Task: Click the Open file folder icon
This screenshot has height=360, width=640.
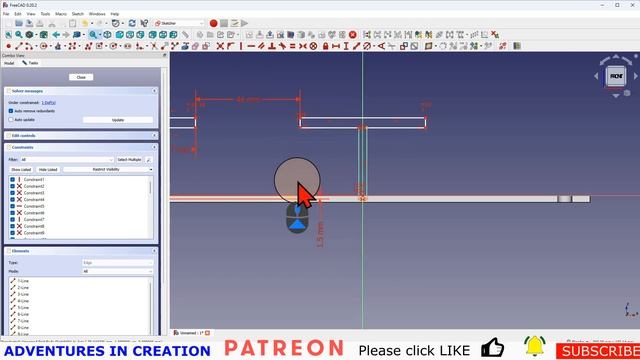Action: click(19, 23)
